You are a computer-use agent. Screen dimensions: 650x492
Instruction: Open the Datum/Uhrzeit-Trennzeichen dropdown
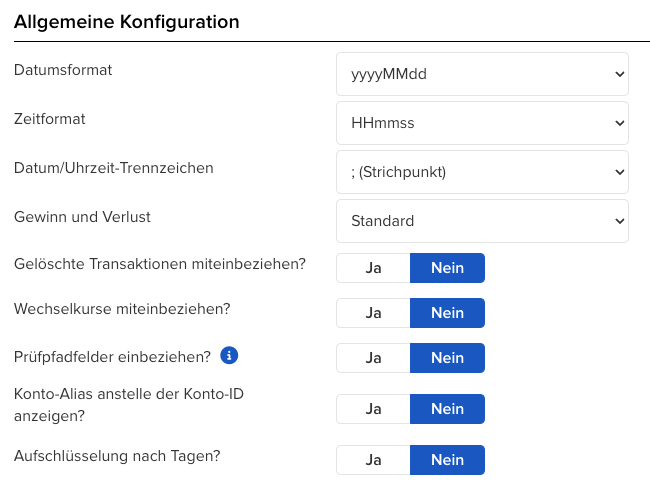482,172
